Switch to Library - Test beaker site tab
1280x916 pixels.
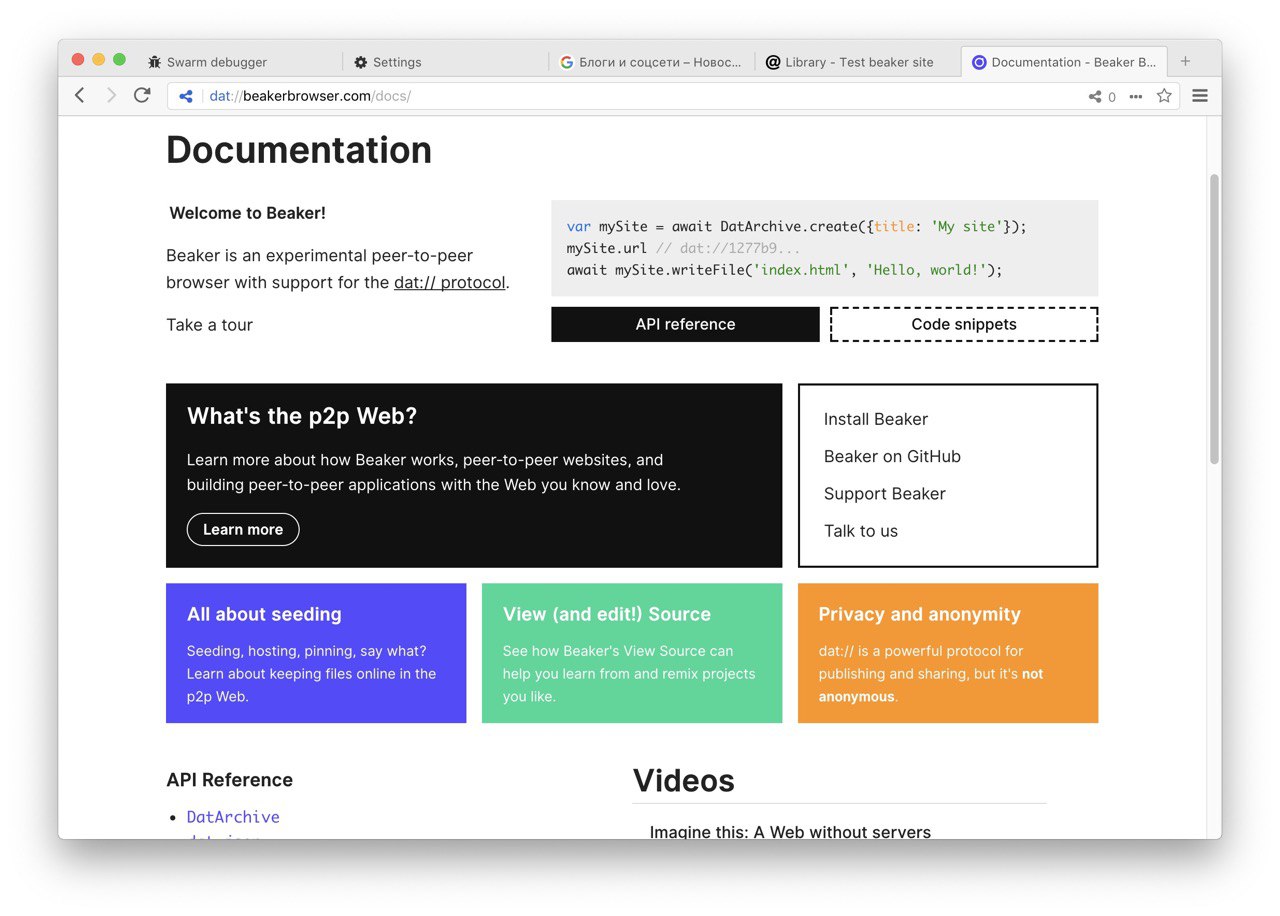pyautogui.click(x=858, y=62)
